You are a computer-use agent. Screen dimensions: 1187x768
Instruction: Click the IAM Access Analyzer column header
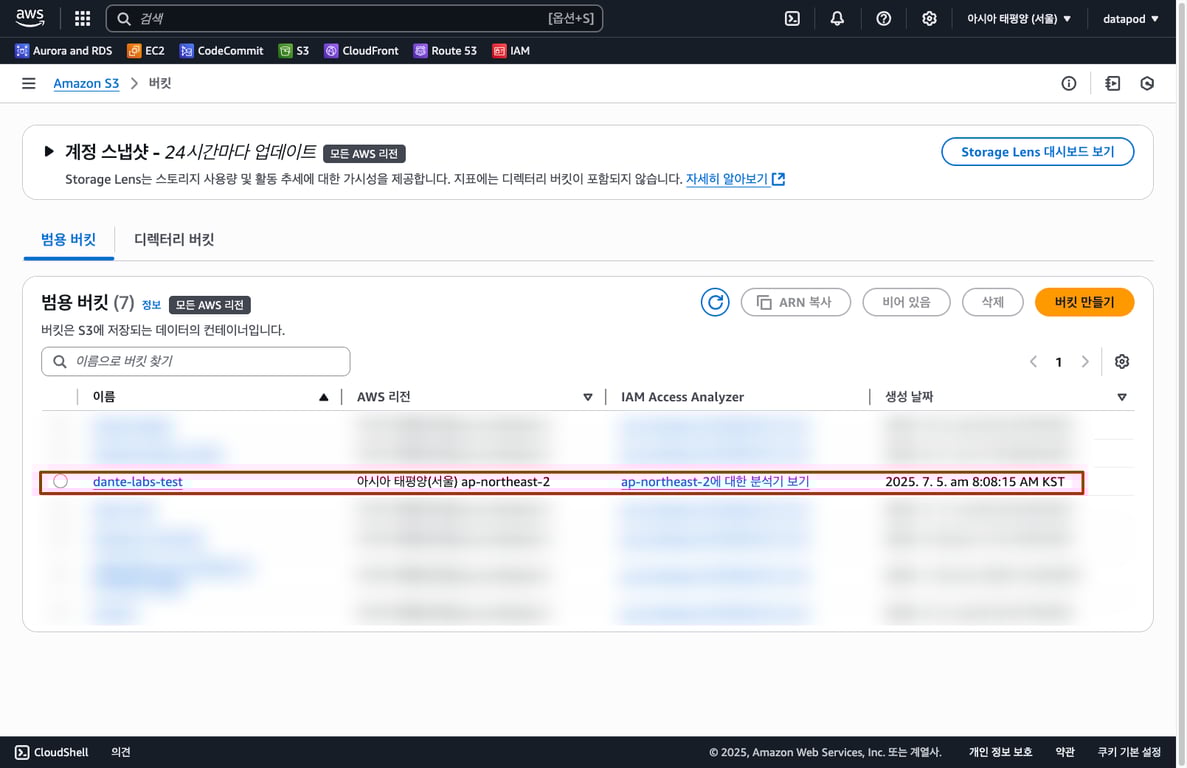[682, 396]
